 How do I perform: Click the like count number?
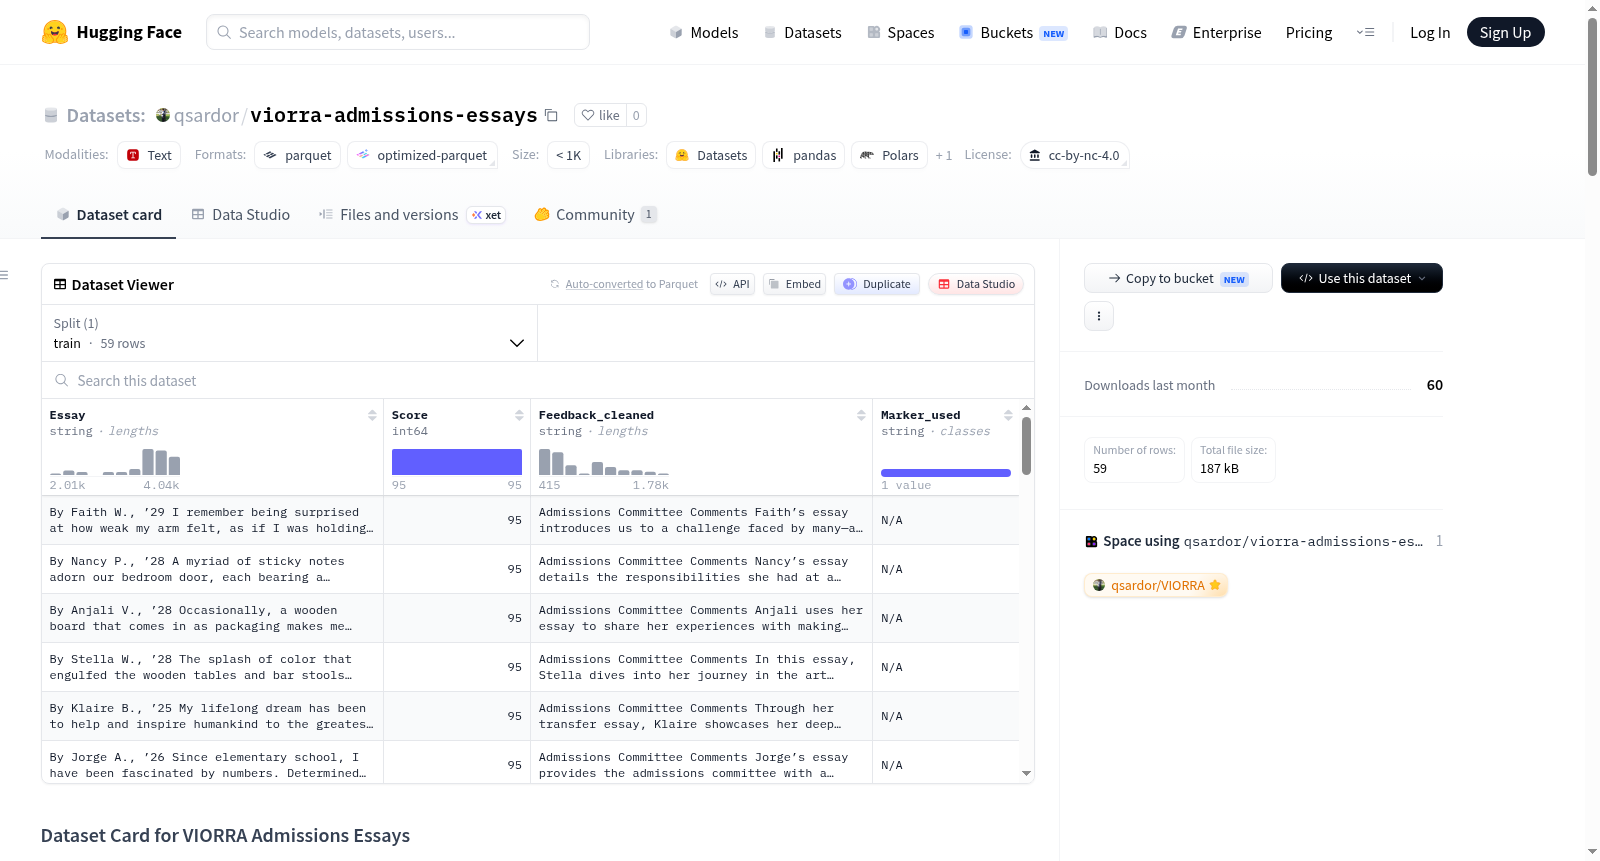pos(636,115)
